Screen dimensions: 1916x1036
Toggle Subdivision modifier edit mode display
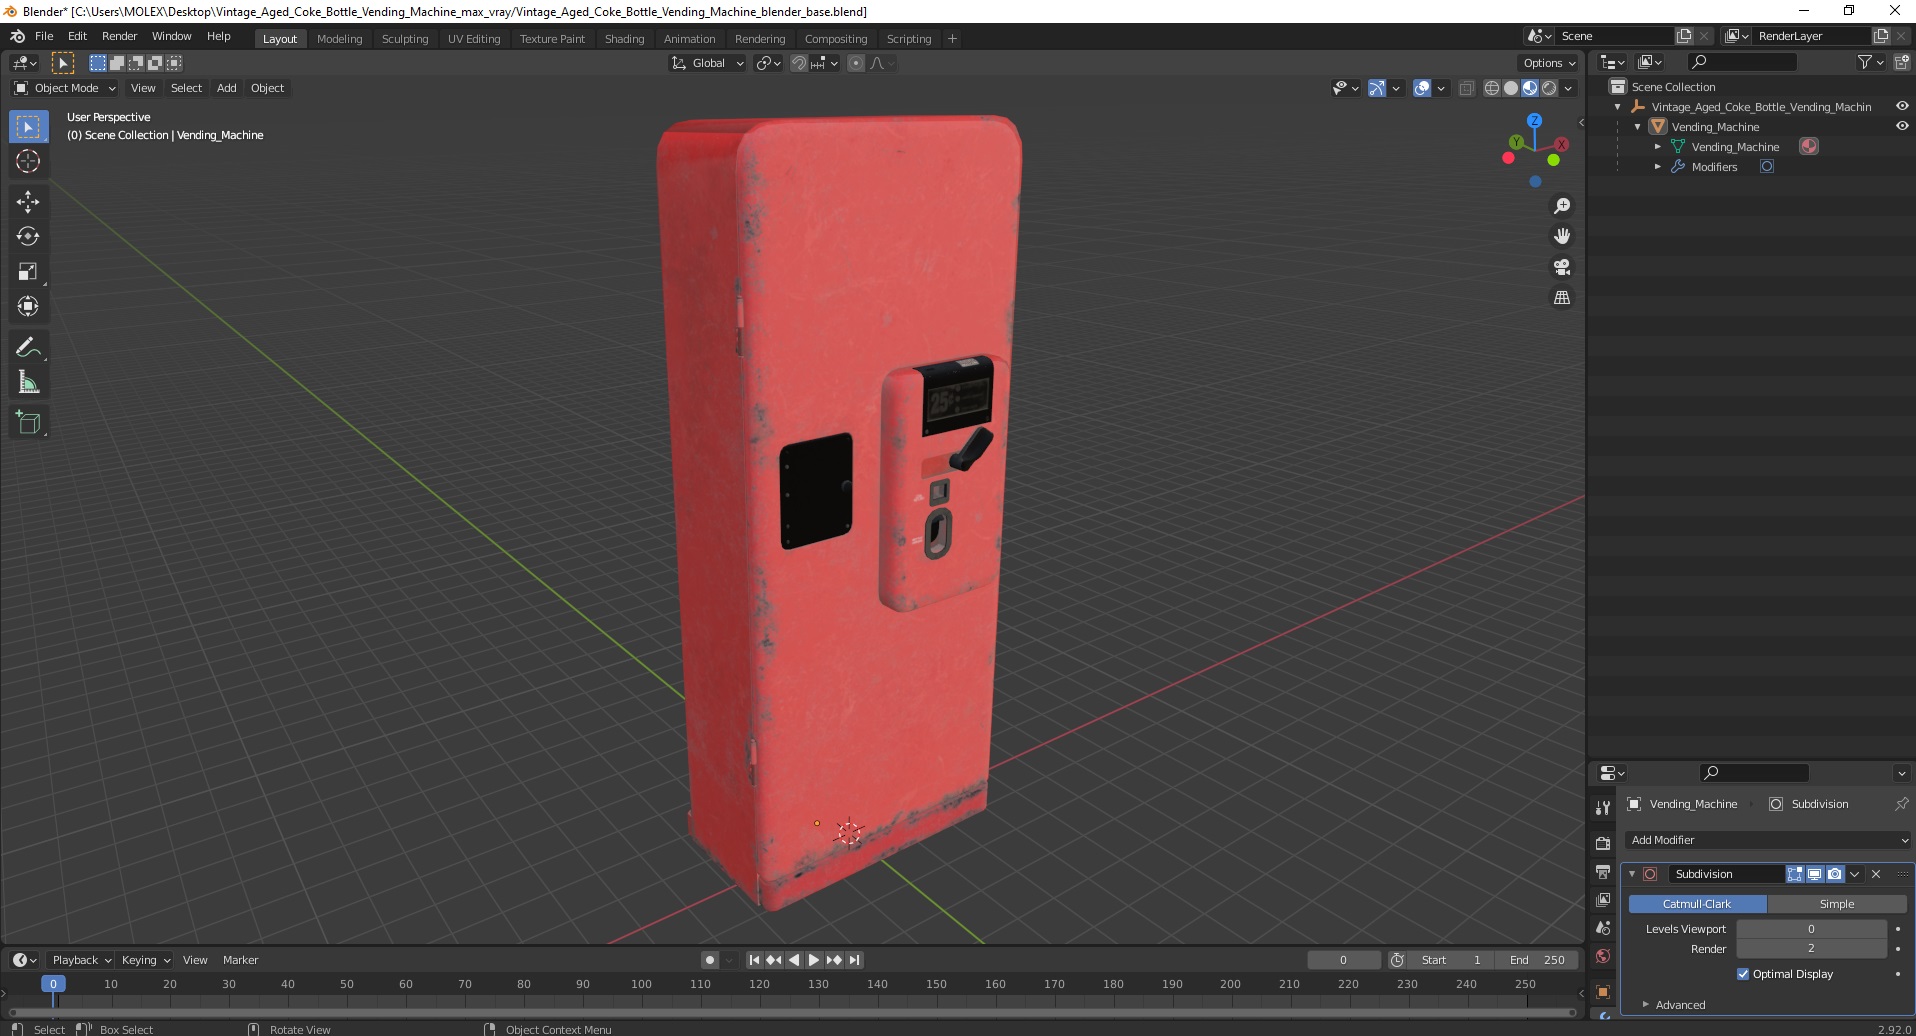1795,874
